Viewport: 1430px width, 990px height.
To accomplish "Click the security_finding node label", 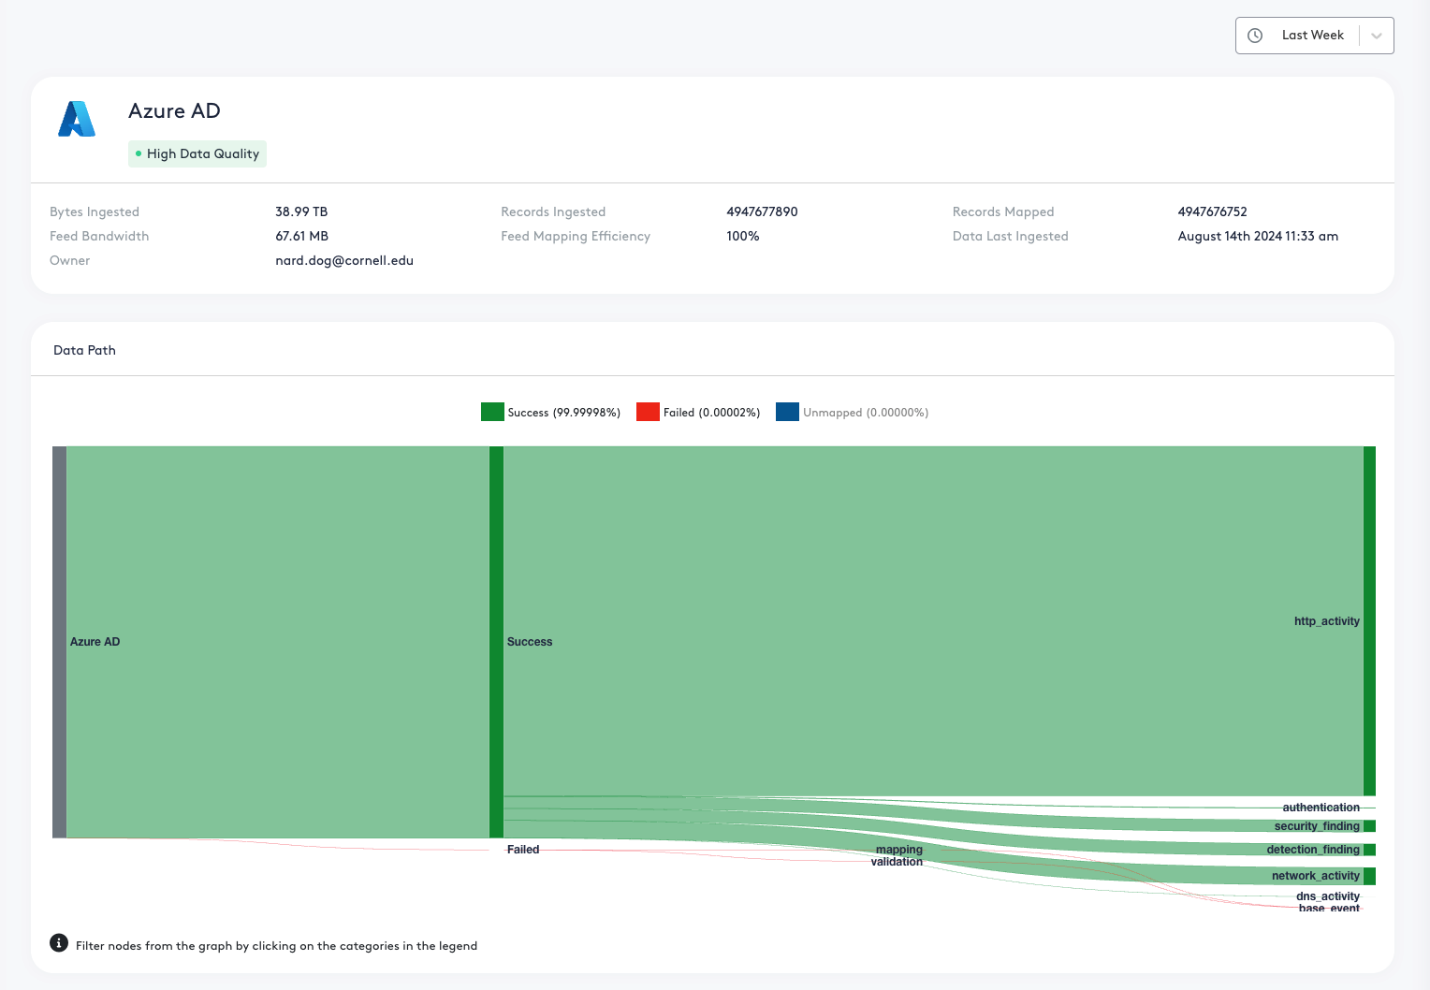I will pos(1316,826).
